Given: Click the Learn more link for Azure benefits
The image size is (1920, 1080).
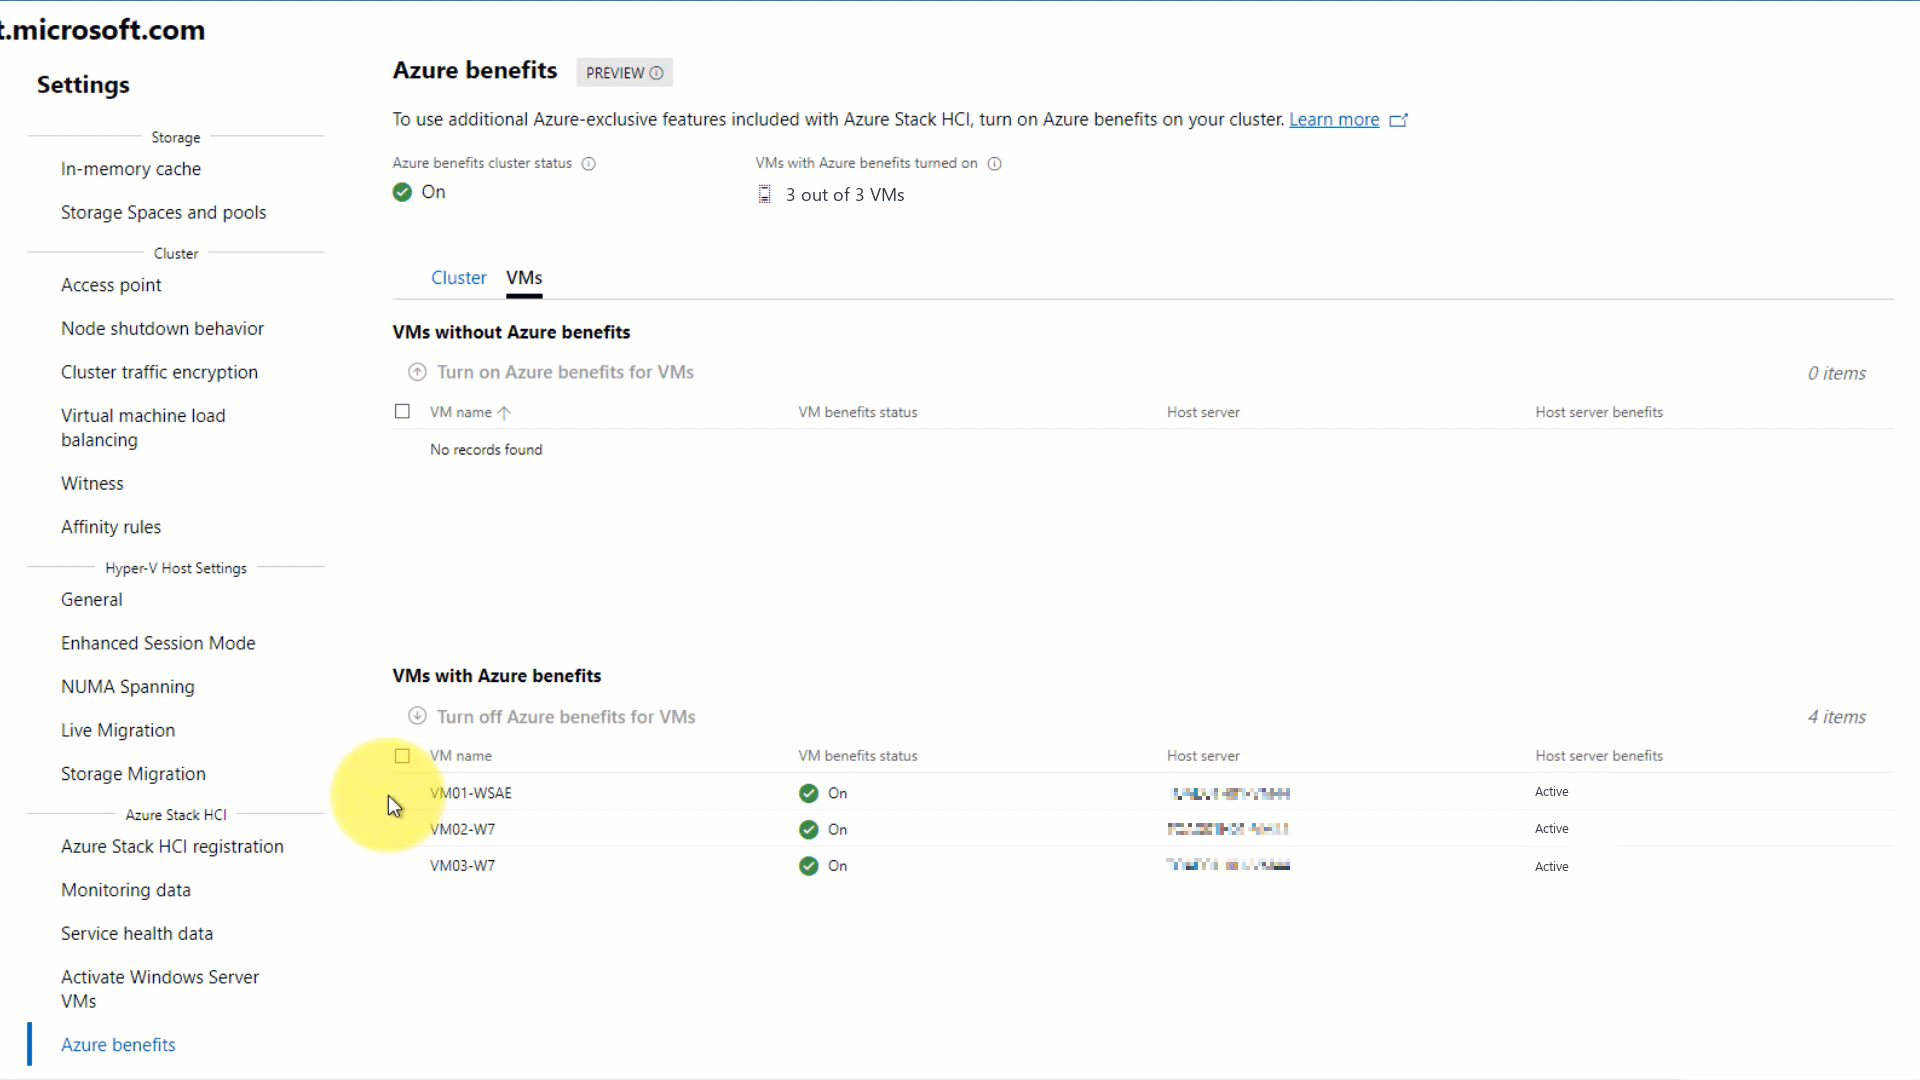Looking at the screenshot, I should pyautogui.click(x=1335, y=119).
